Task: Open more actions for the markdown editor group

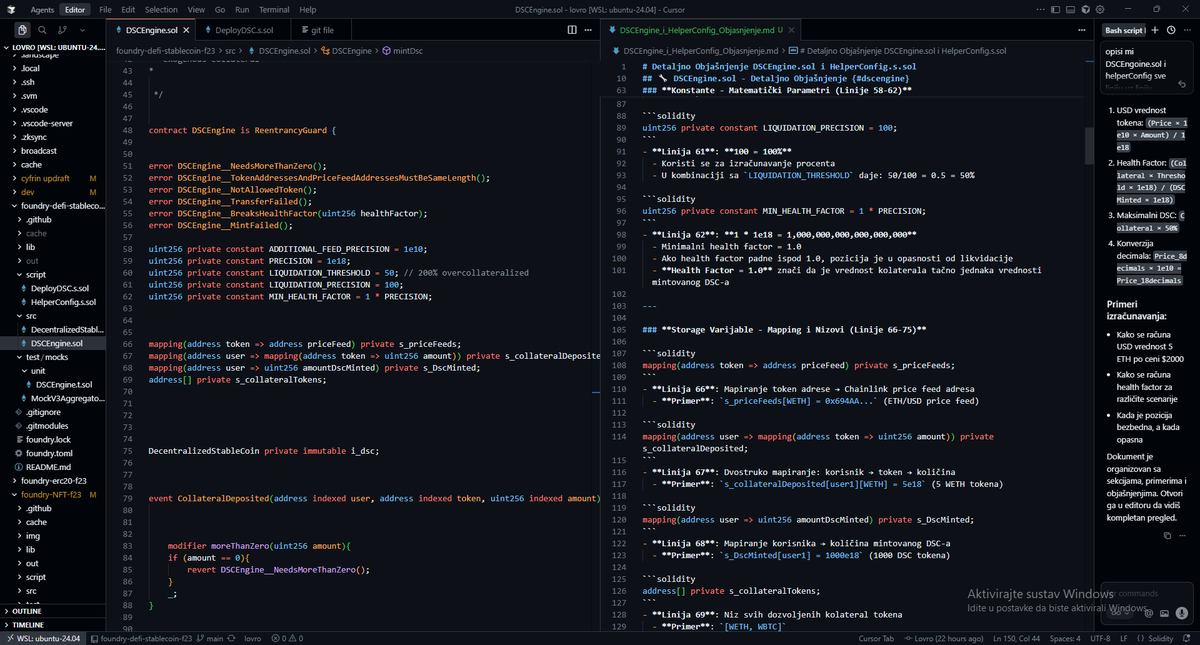Action: pyautogui.click(x=1081, y=30)
